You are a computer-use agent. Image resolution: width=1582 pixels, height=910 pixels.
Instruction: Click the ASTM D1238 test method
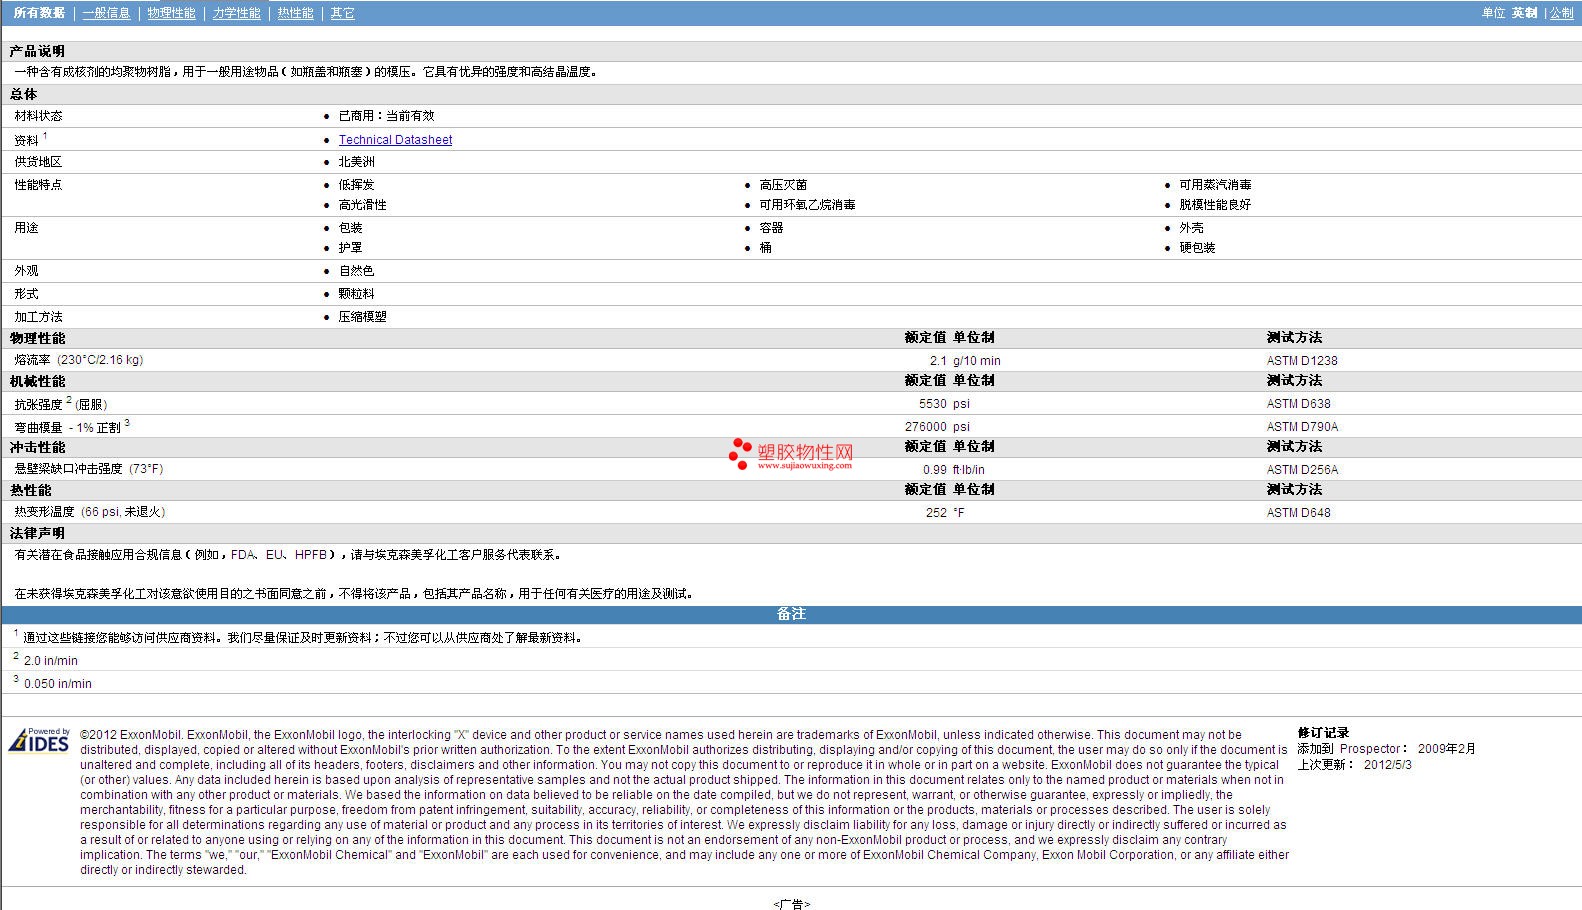pos(1302,361)
